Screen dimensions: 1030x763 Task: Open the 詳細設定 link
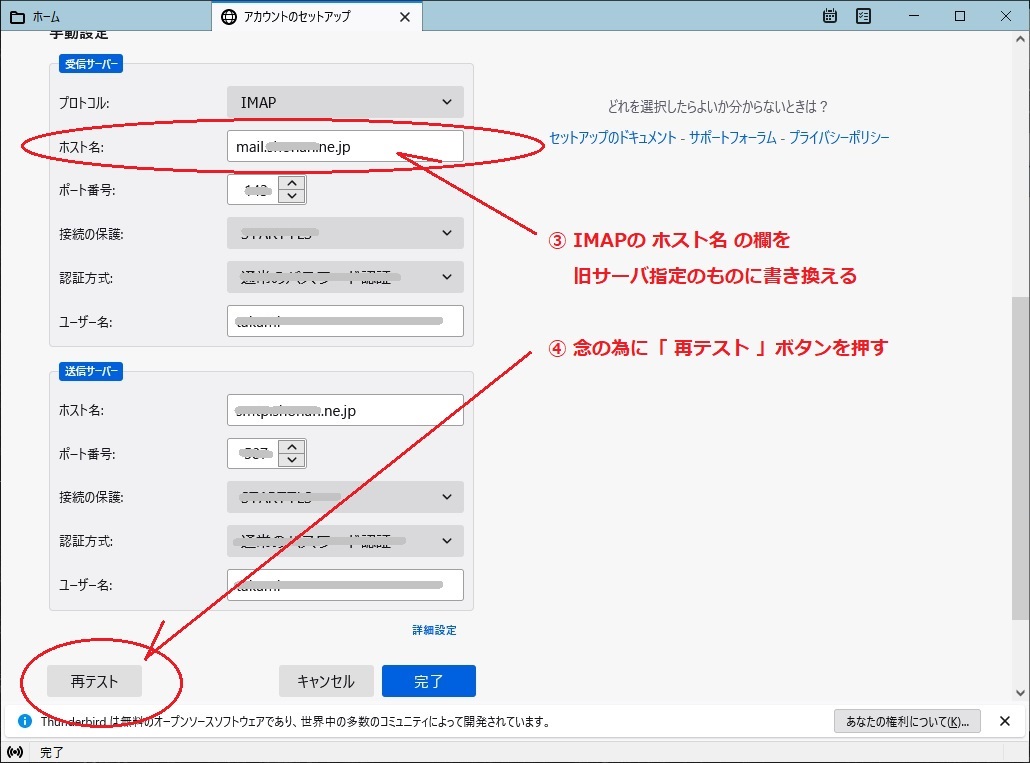click(434, 630)
